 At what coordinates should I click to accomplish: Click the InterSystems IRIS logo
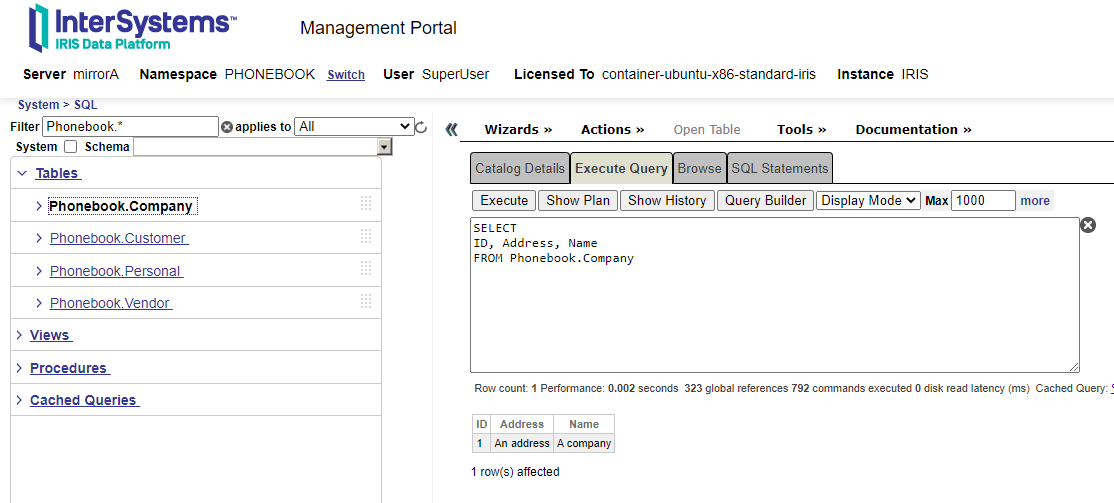point(132,28)
